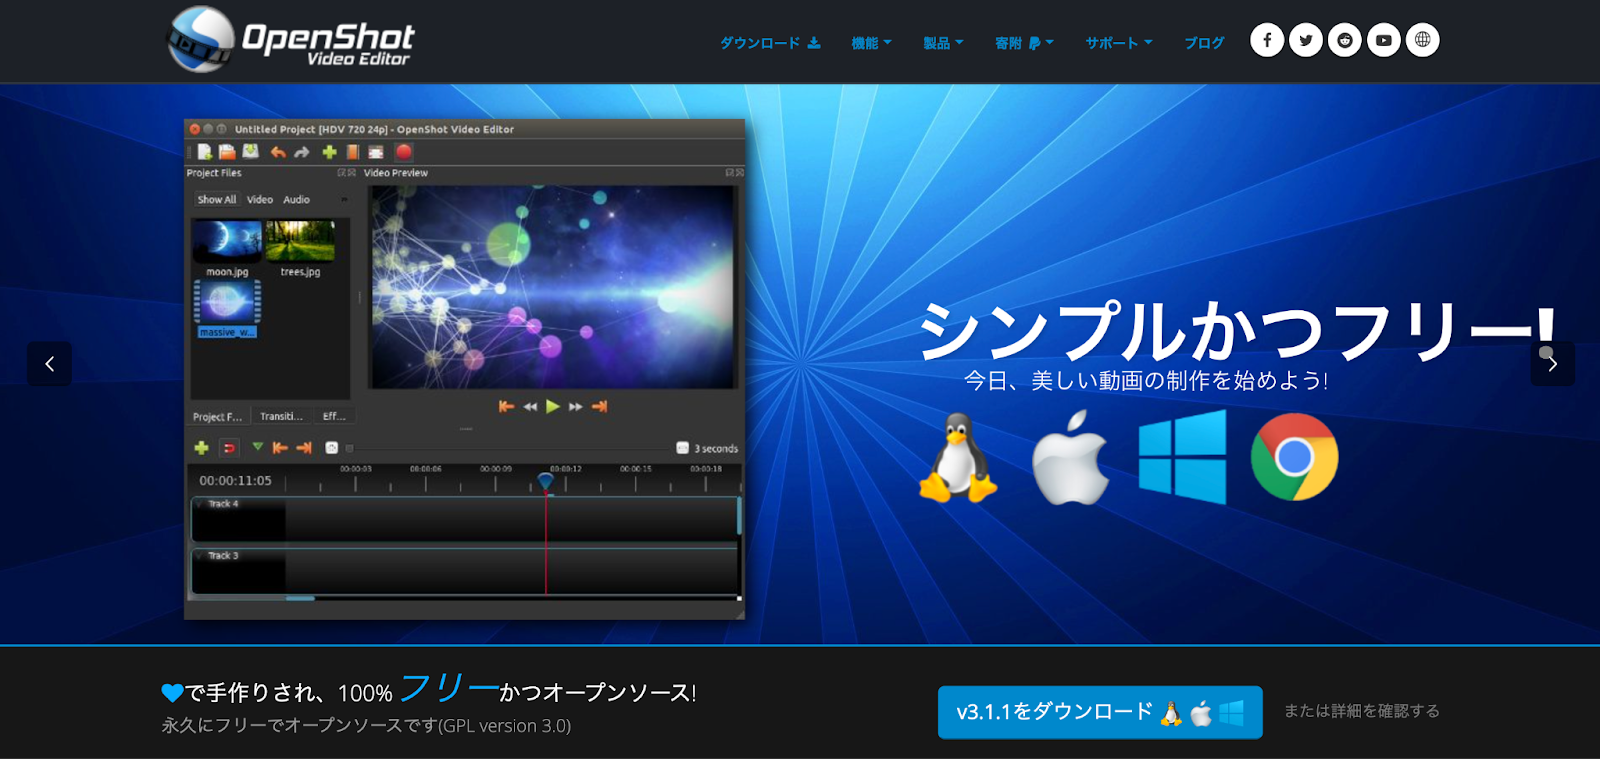The height and width of the screenshot is (759, 1600).
Task: Click Fast Forward button in preview controls
Action: [576, 406]
